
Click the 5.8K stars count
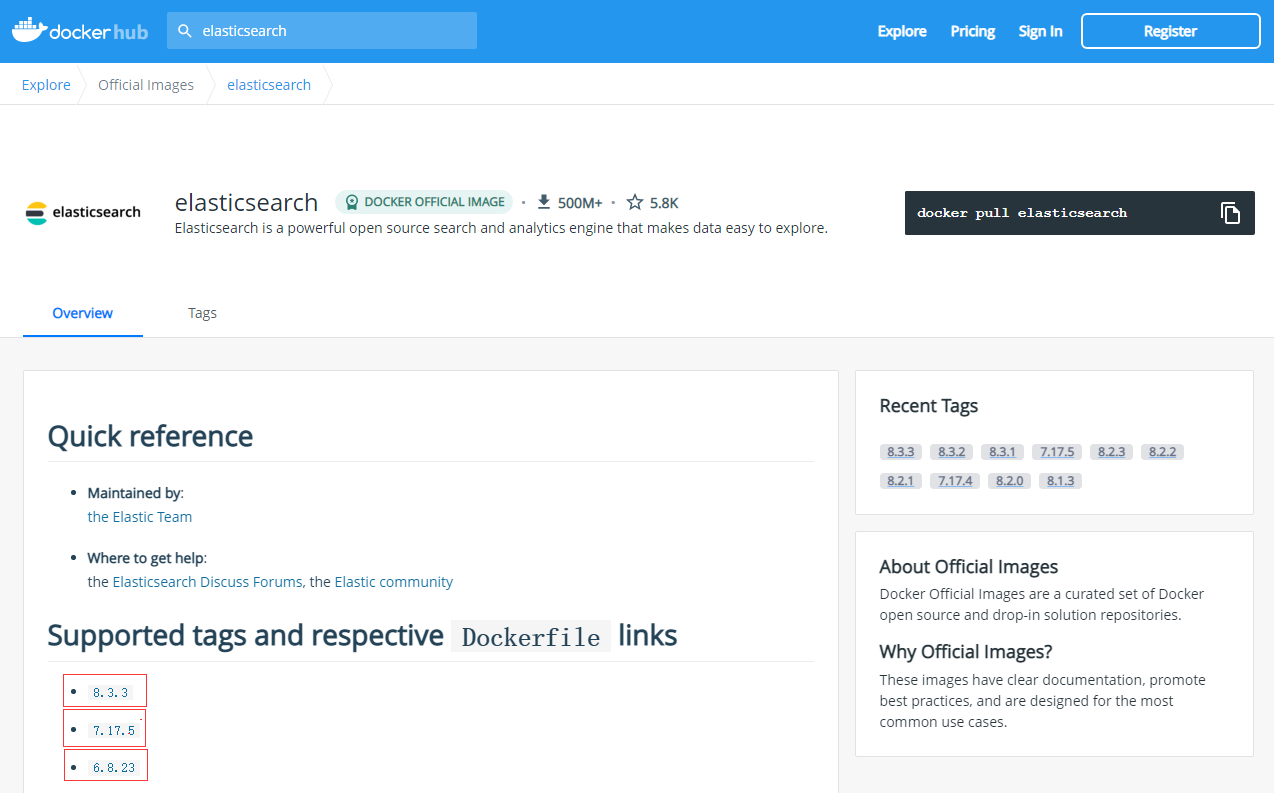[664, 203]
